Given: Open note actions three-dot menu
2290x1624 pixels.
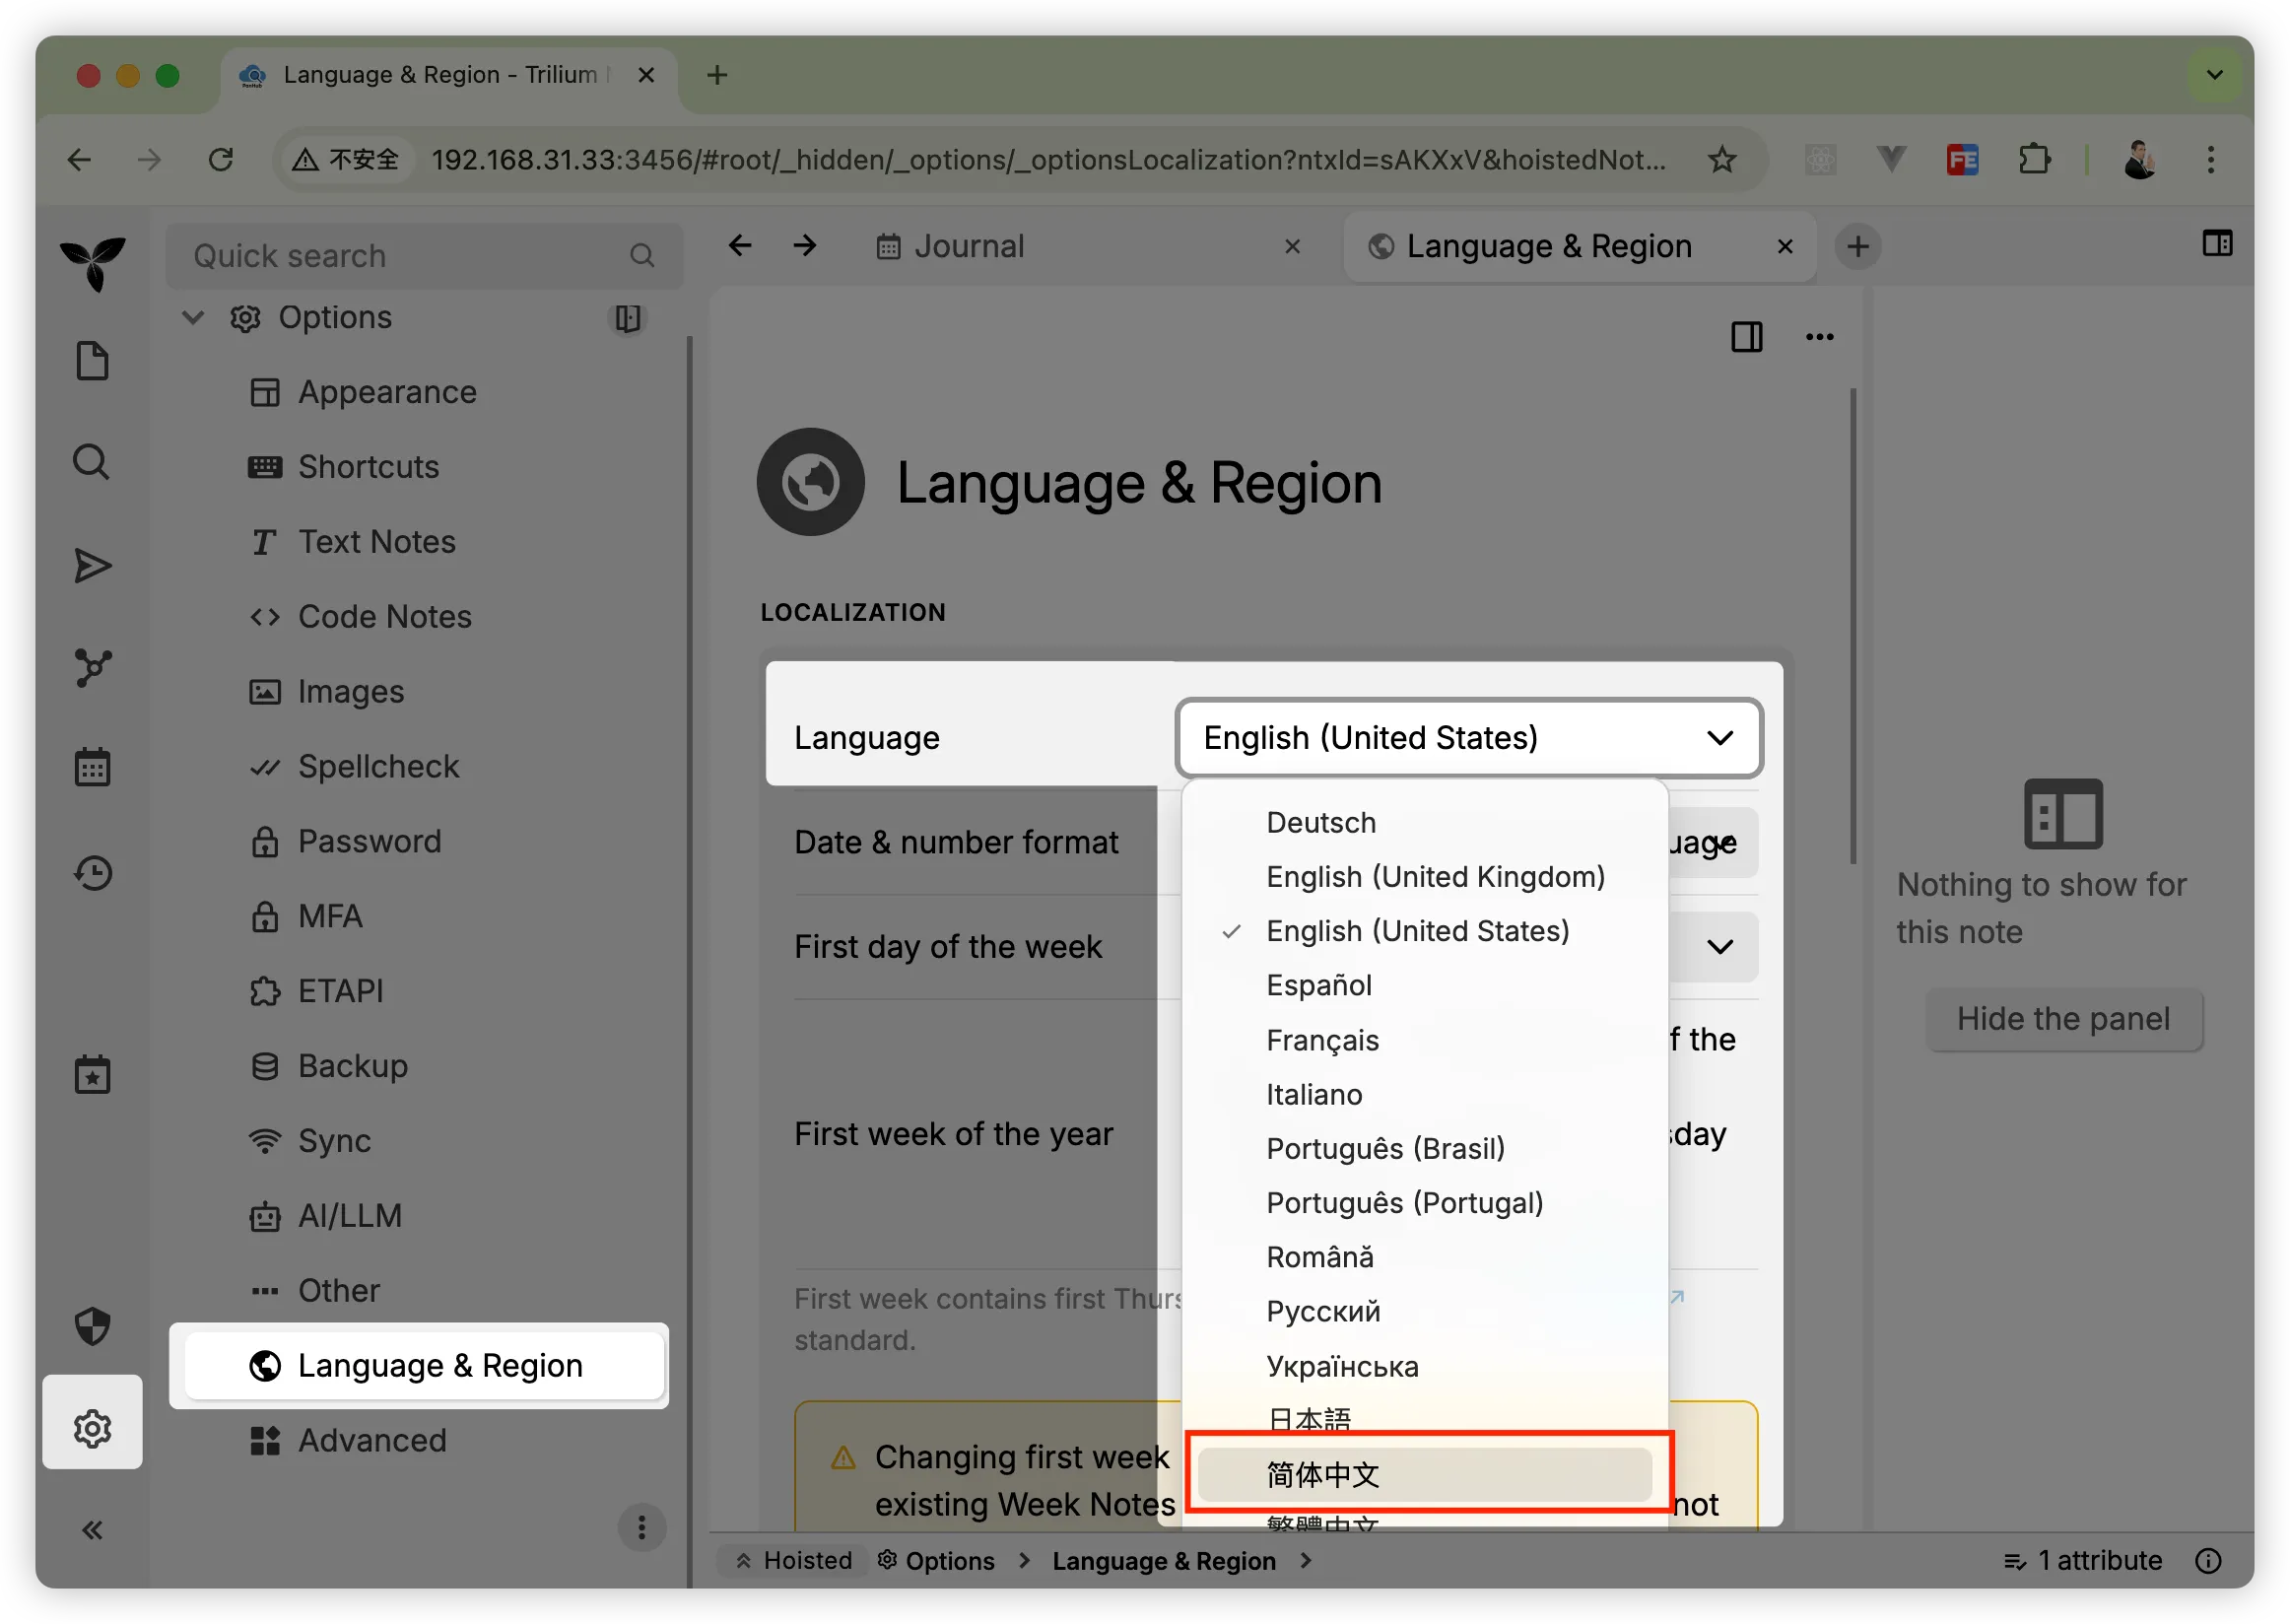Looking at the screenshot, I should pos(1820,337).
